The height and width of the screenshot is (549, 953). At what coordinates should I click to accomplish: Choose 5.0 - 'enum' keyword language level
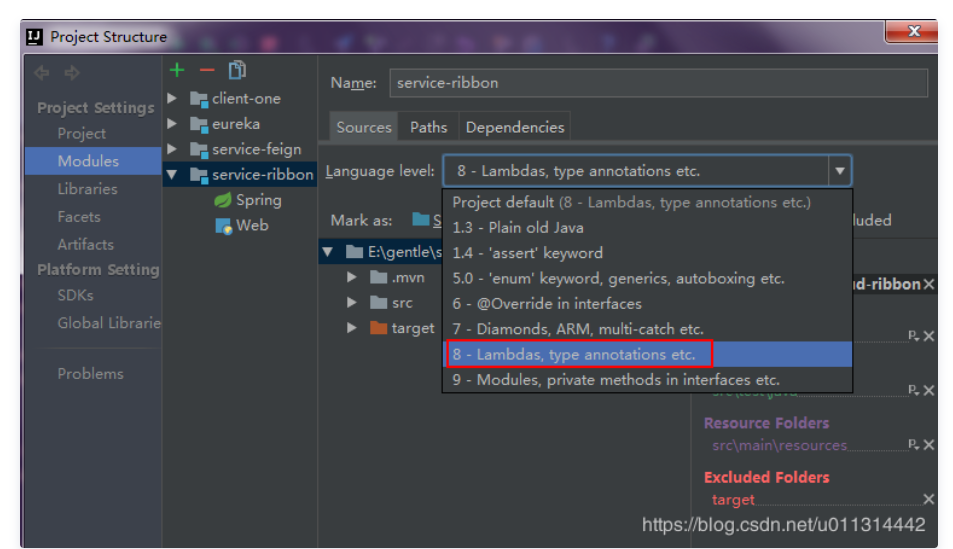pyautogui.click(x=647, y=278)
